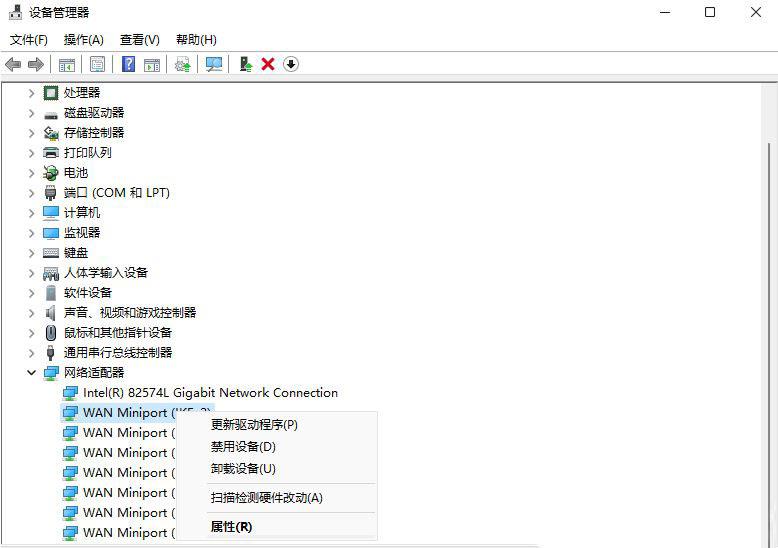Click the 电池 battery icon

51,173
